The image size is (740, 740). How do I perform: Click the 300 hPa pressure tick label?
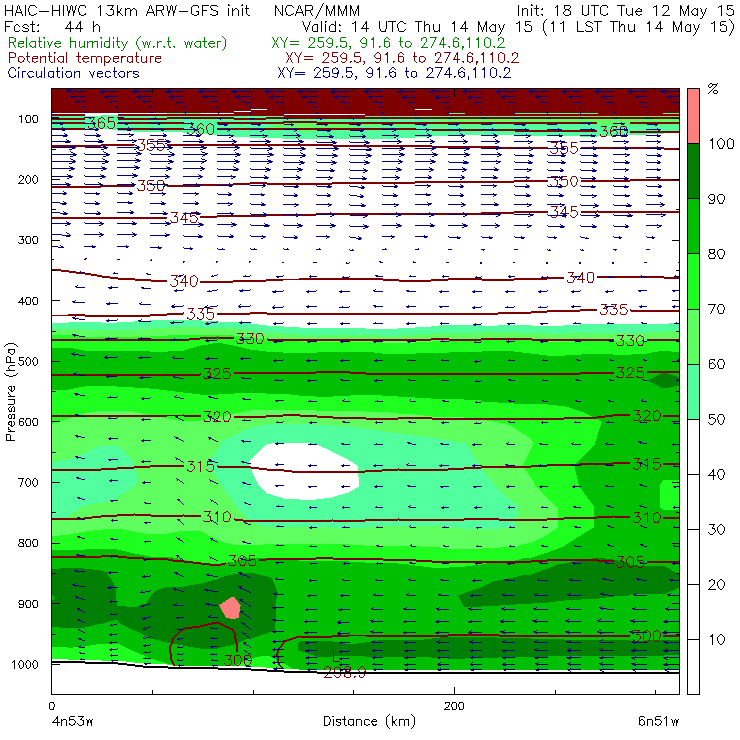28,240
